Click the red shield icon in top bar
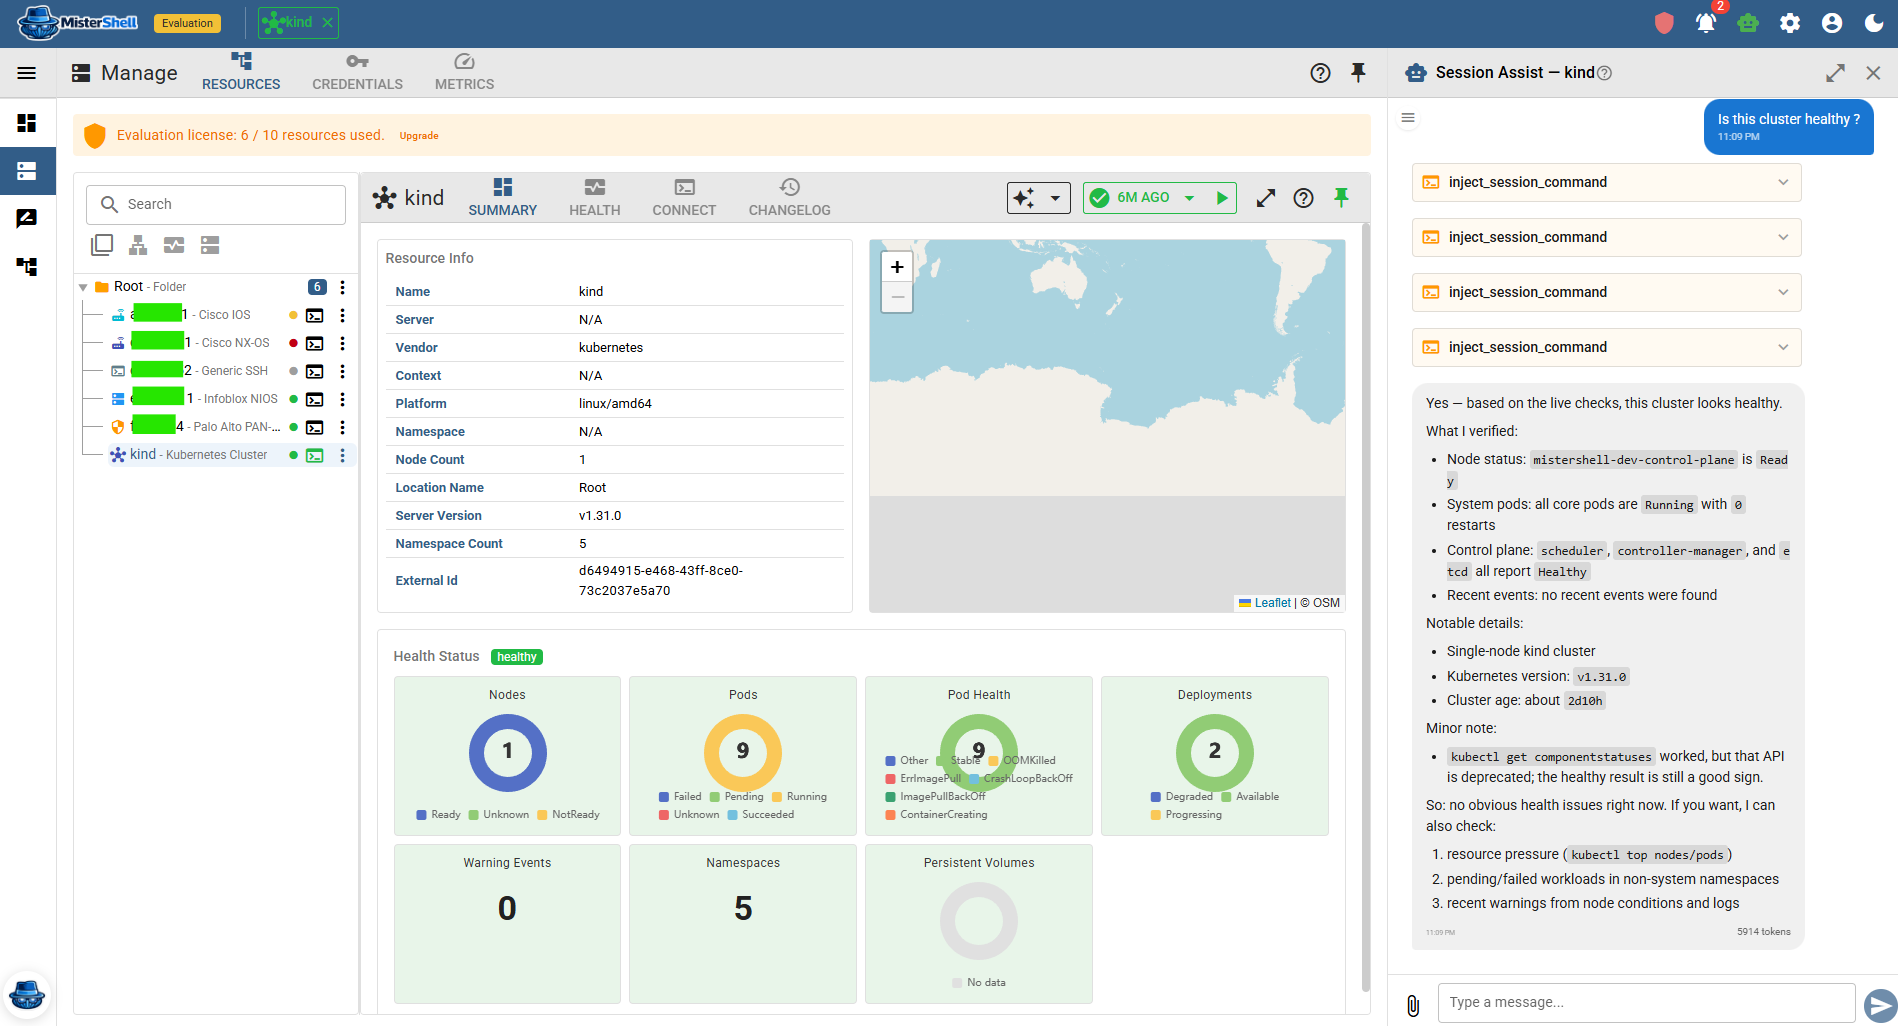 click(x=1664, y=23)
